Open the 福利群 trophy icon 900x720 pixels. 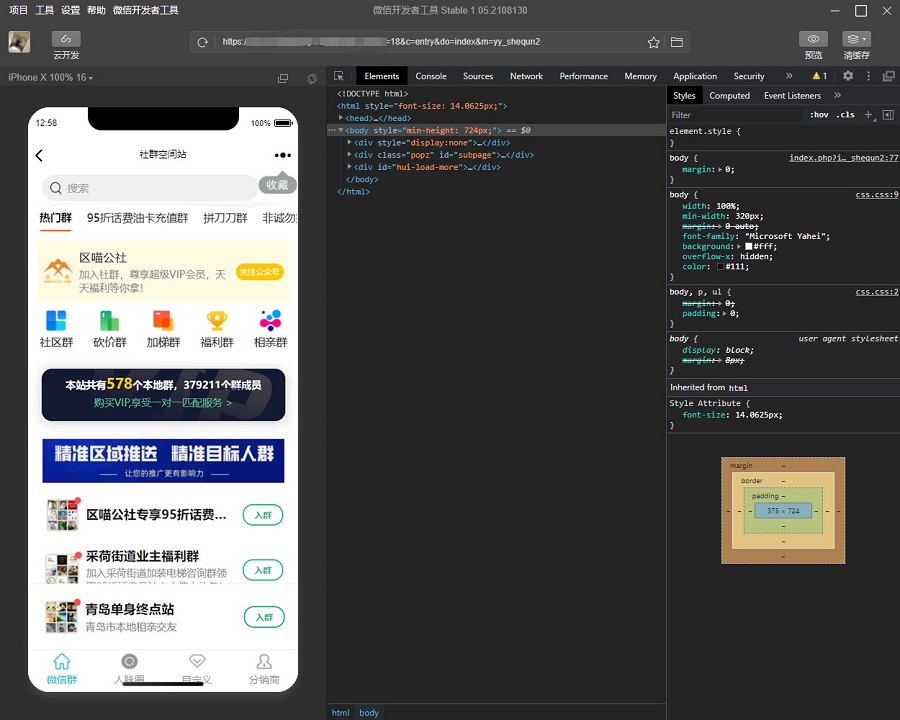point(217,329)
